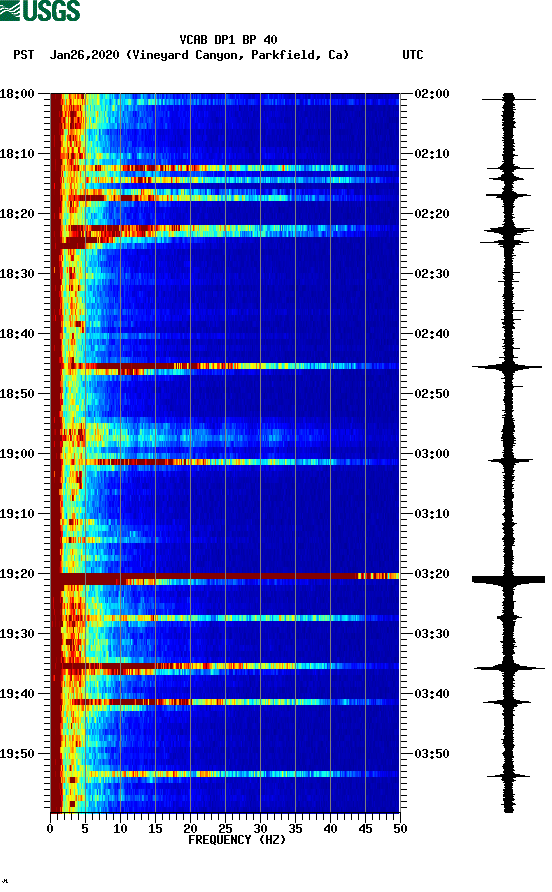552x892 pixels.
Task: Click the 19:20 PST time label
Action: click(x=17, y=574)
